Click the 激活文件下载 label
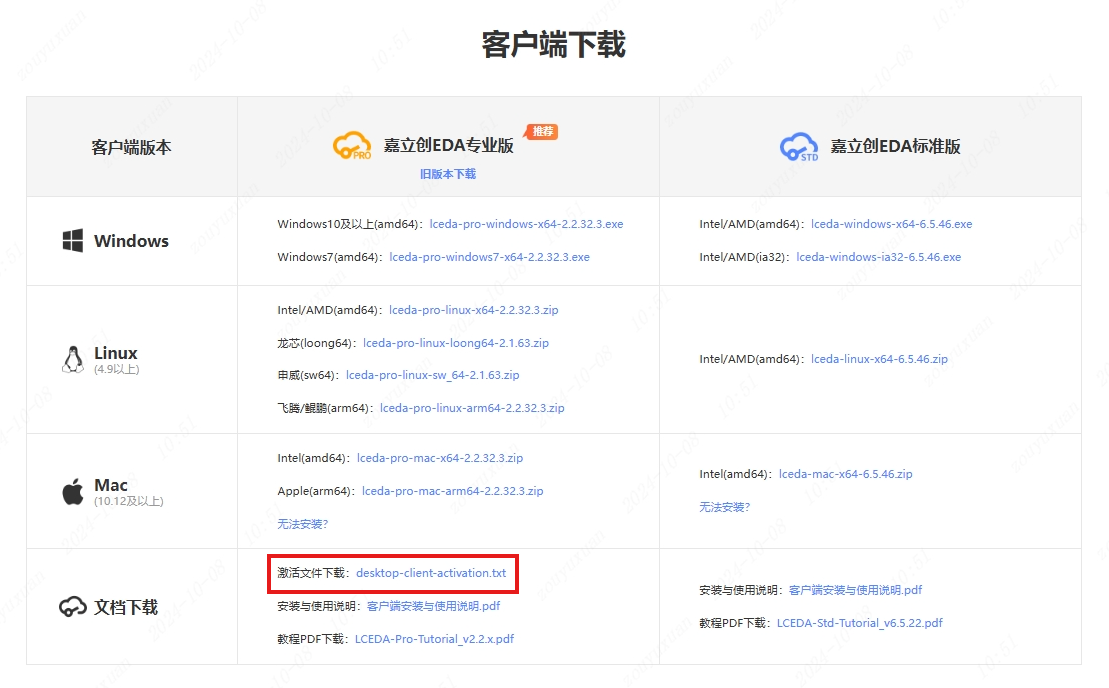The width and height of the screenshot is (1109, 688). (314, 573)
